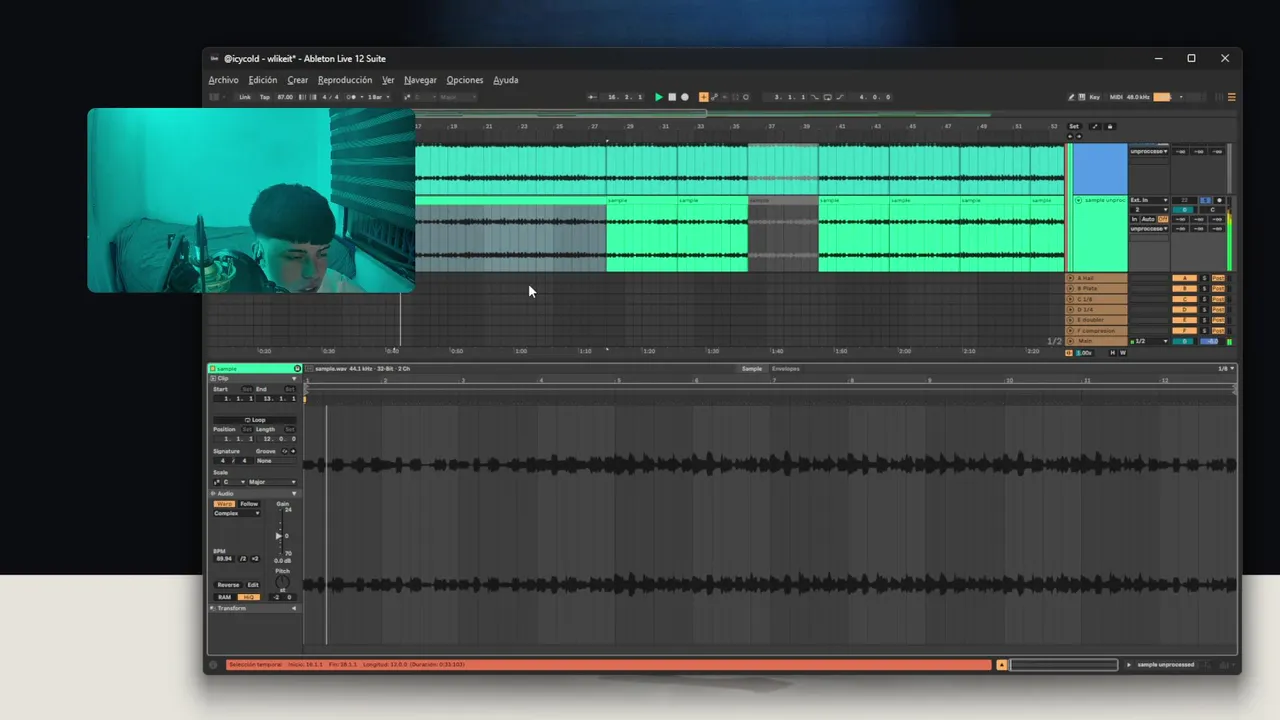Arm recording on the sample unprocessed track

[x=1219, y=200]
